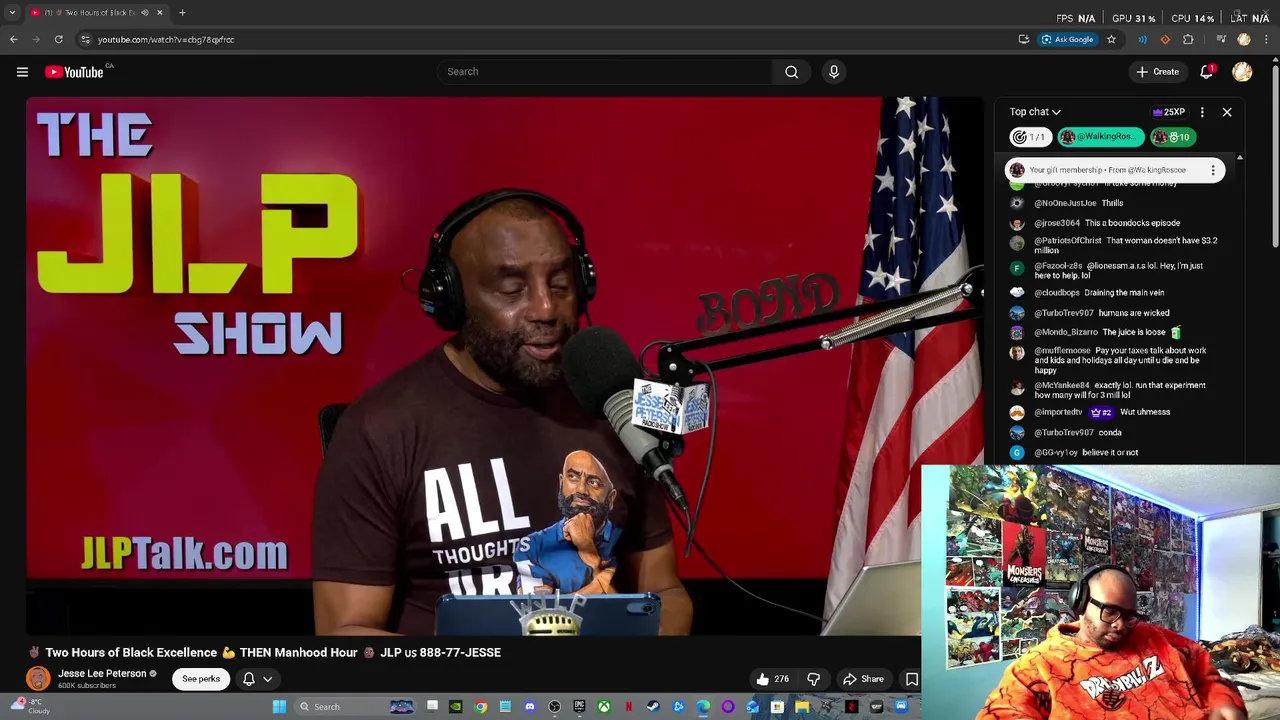
Task: Open Jesse Lee Peterson channel name link
Action: point(102,673)
